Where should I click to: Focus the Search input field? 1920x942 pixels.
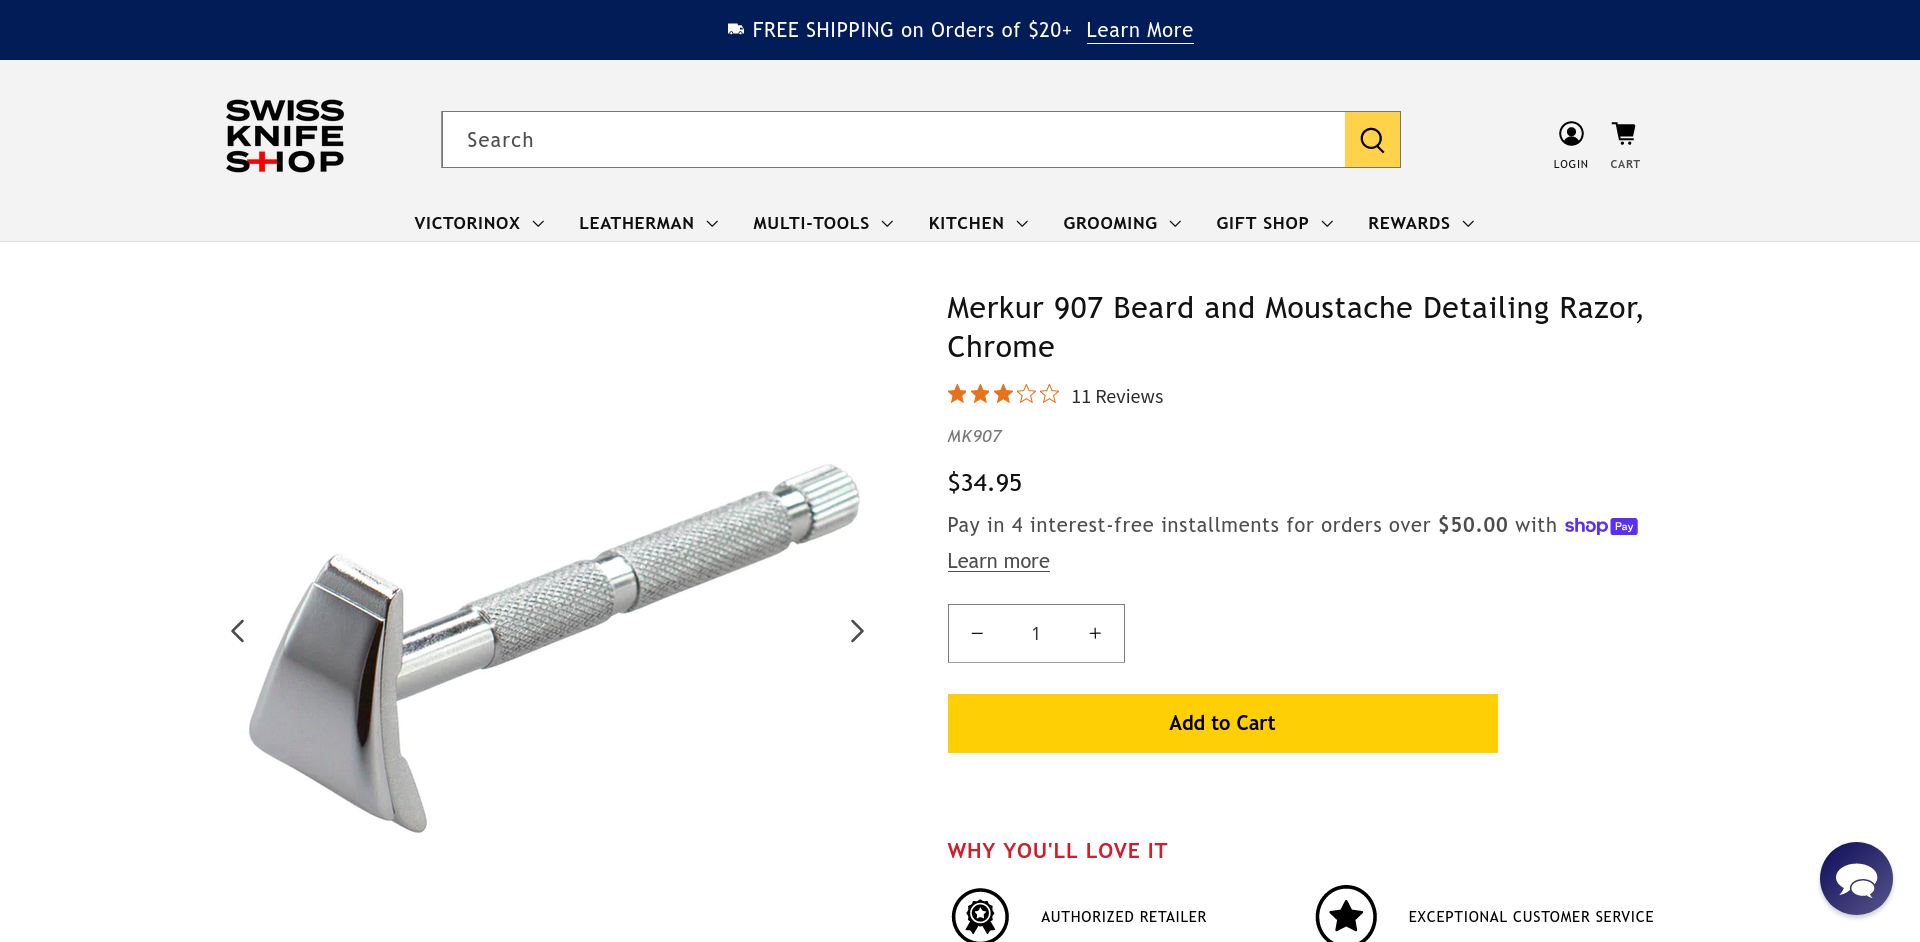click(x=893, y=140)
